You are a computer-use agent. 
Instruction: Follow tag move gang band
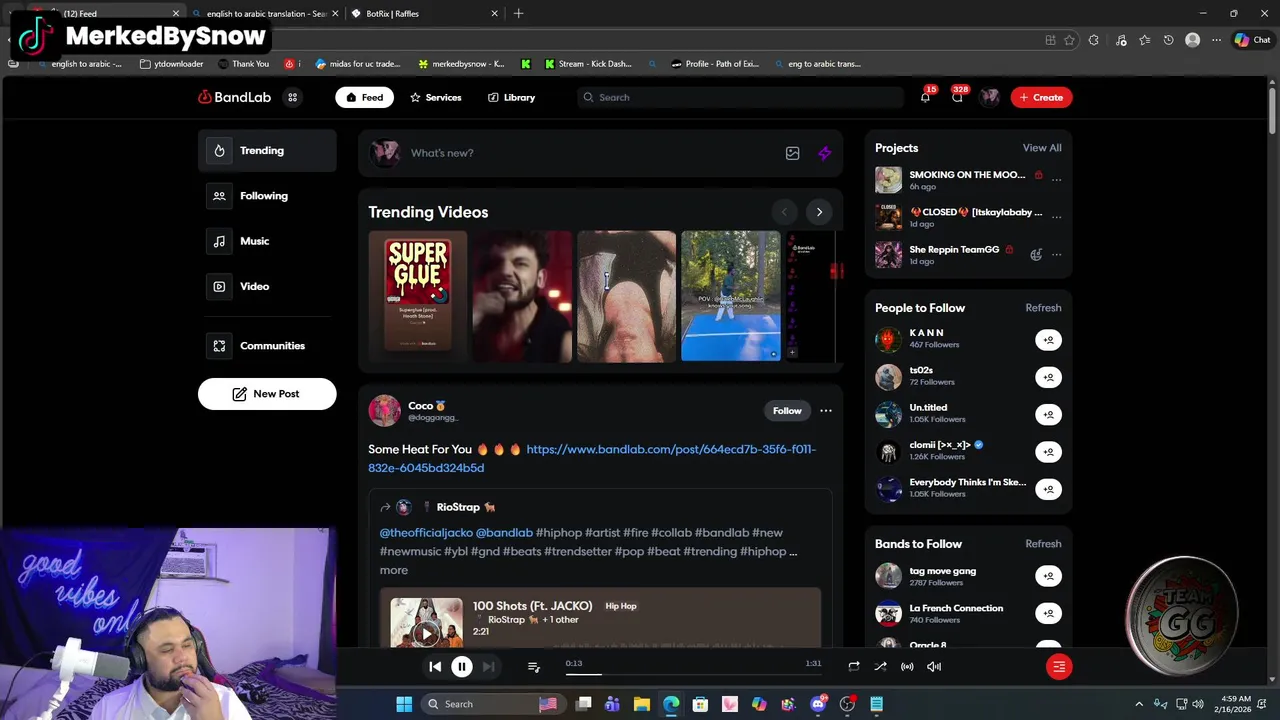(1048, 576)
